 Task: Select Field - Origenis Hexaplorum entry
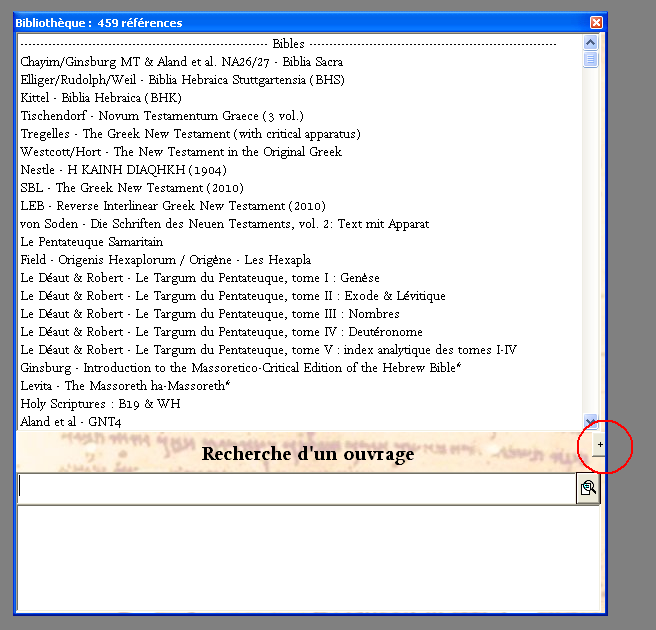pos(166,260)
